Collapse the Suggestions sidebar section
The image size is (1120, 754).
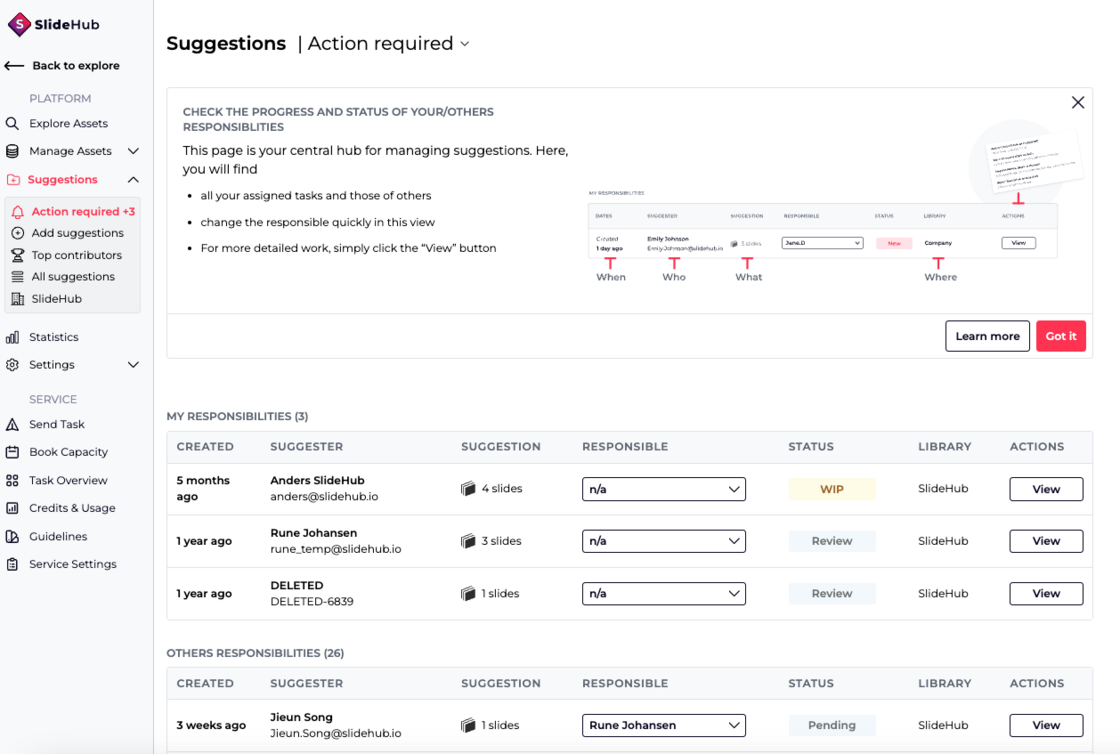[x=133, y=180]
